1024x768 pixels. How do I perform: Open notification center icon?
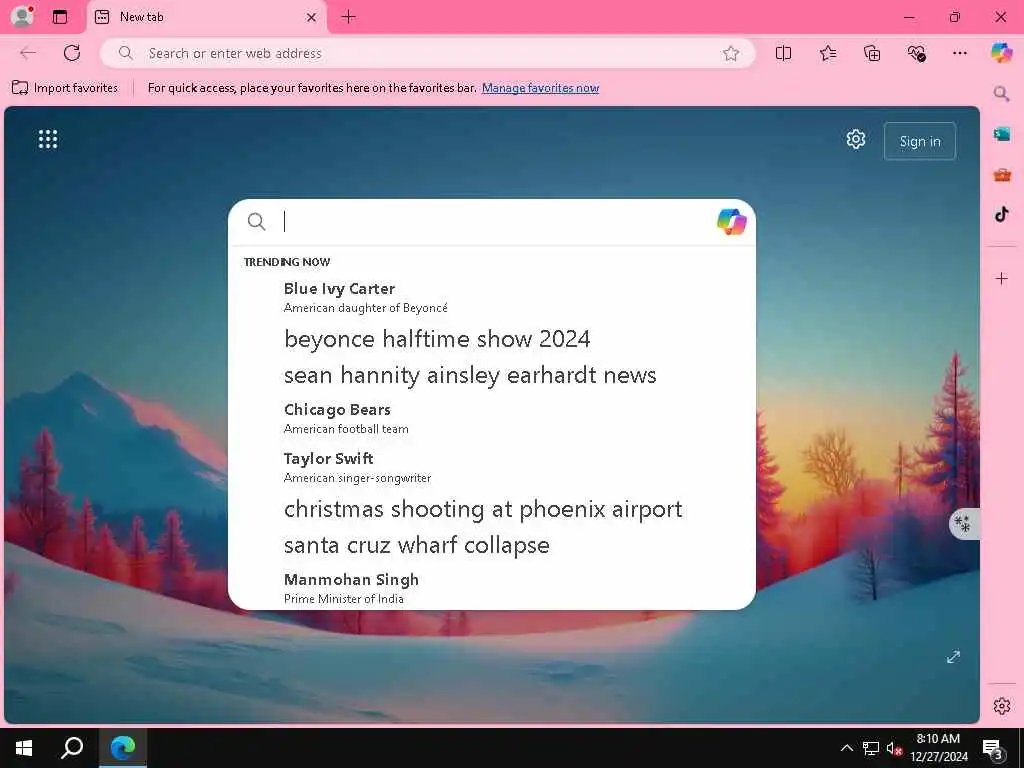click(x=993, y=748)
